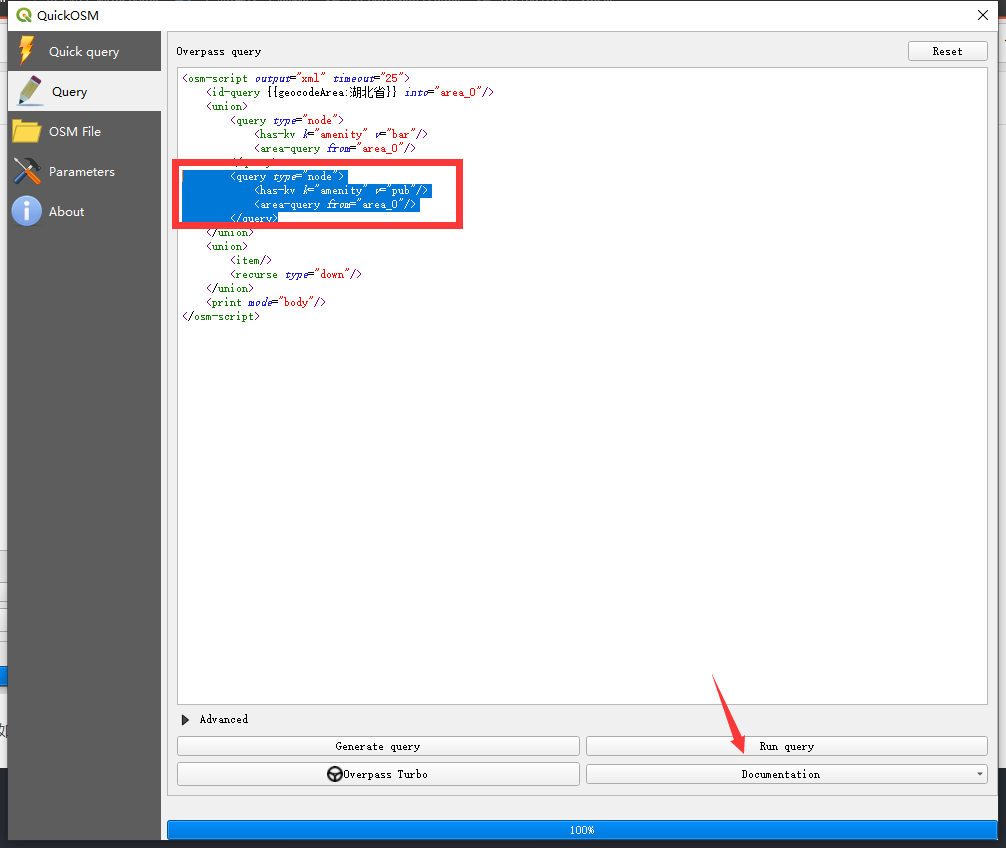Screen dimensions: 1006x848
Task: Show the About tab
Action: tap(85, 211)
